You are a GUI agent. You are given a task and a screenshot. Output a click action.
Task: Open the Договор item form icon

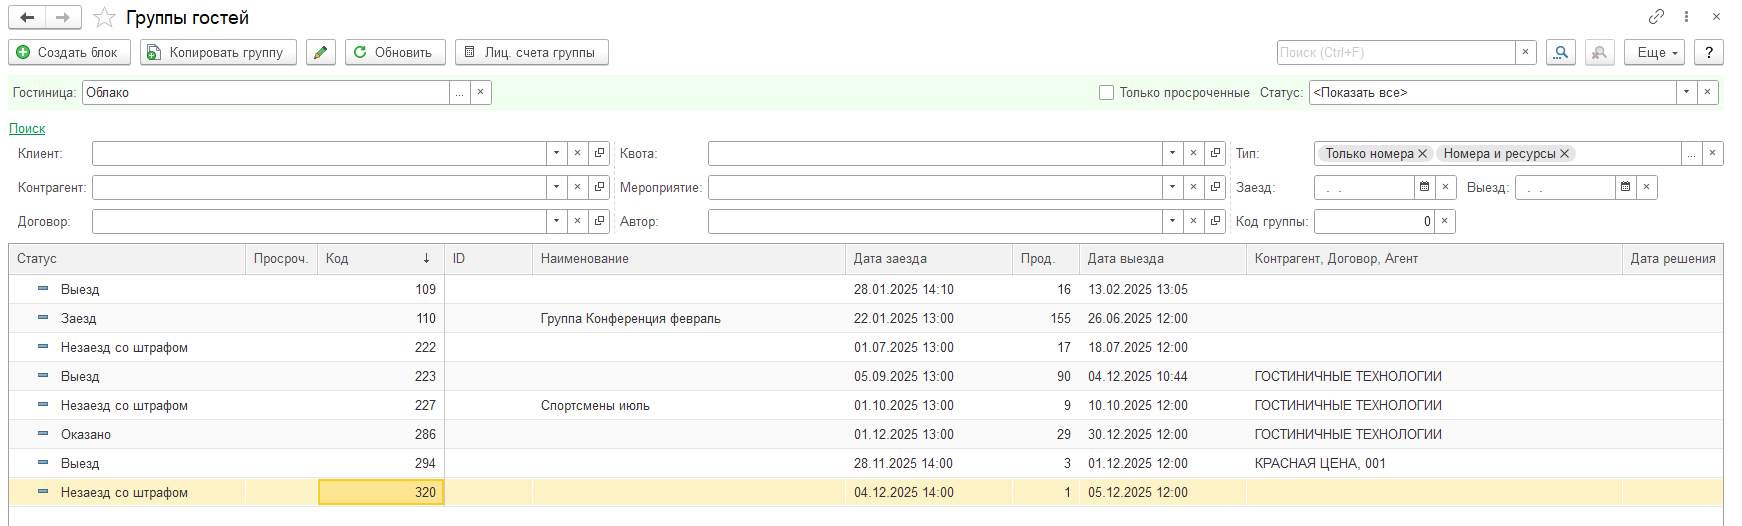(x=599, y=221)
